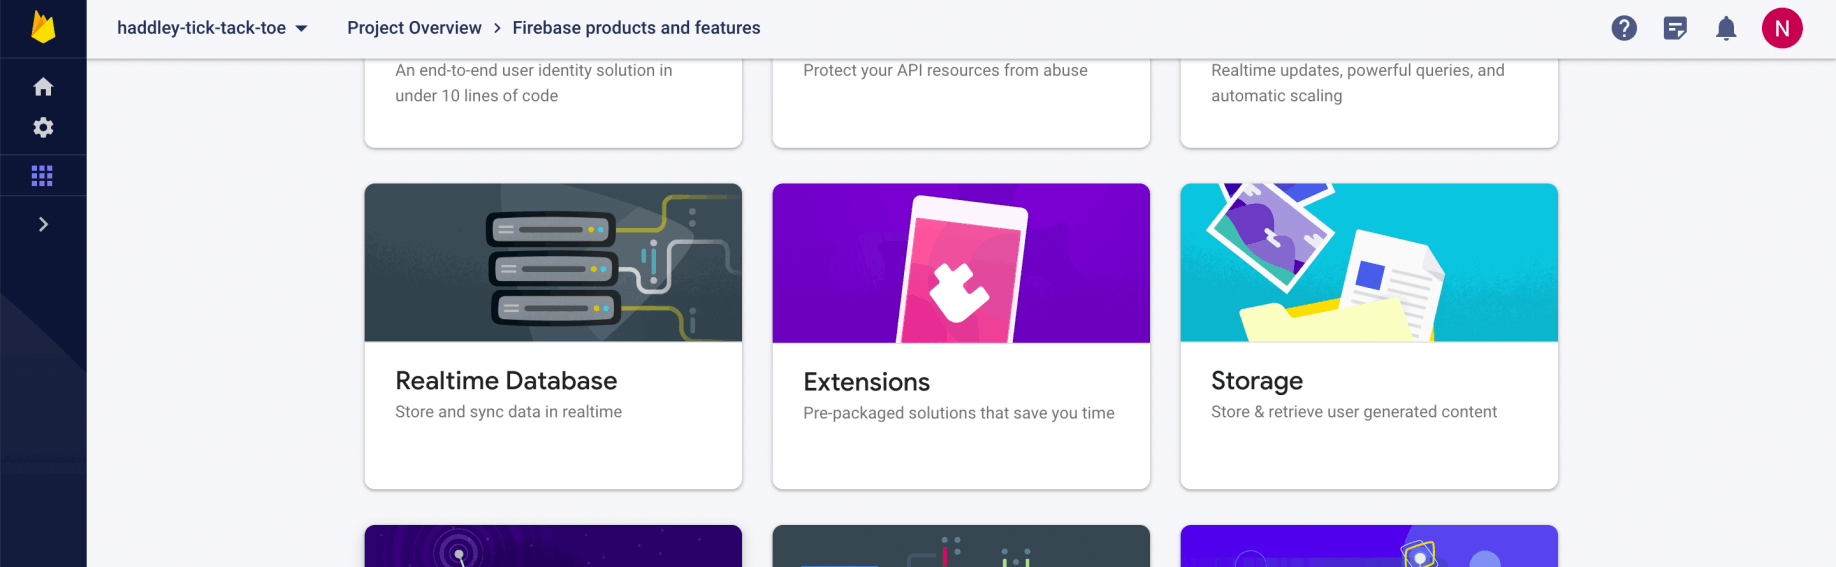Expand the sidebar navigation chevron

coord(43,224)
